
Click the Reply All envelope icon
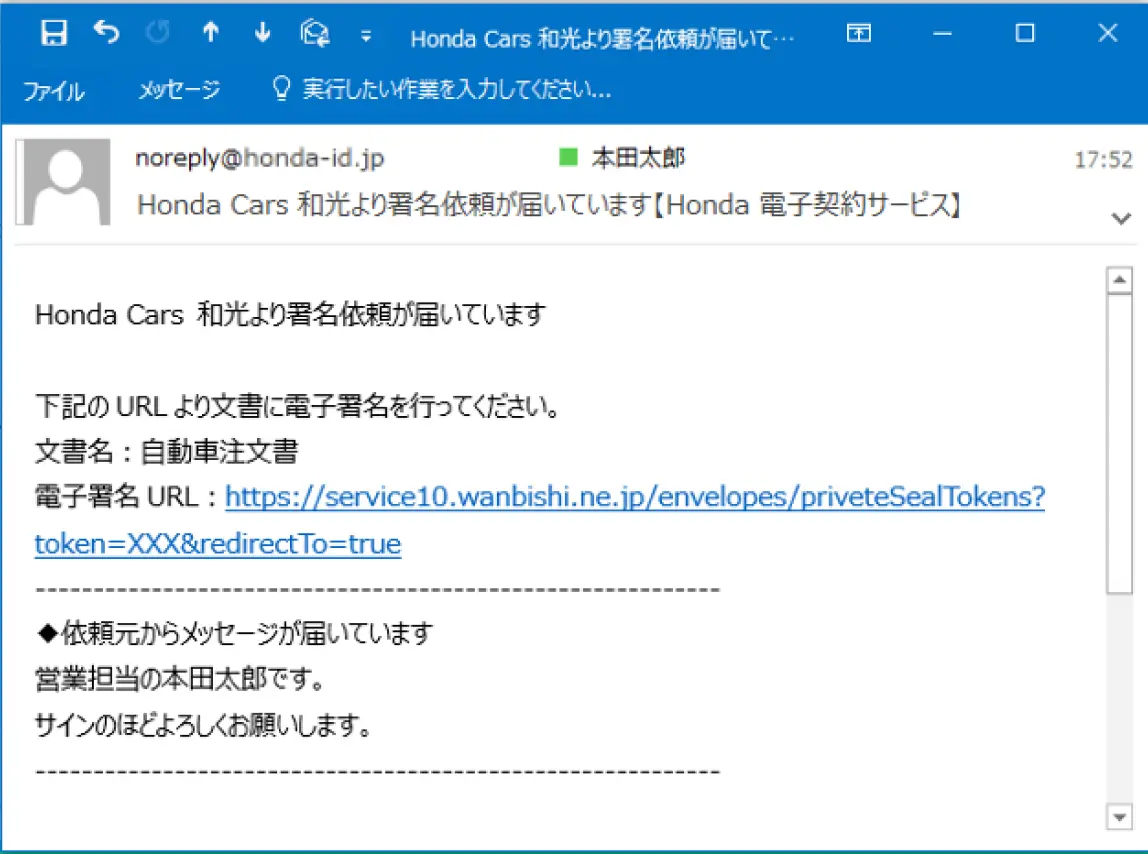[315, 33]
